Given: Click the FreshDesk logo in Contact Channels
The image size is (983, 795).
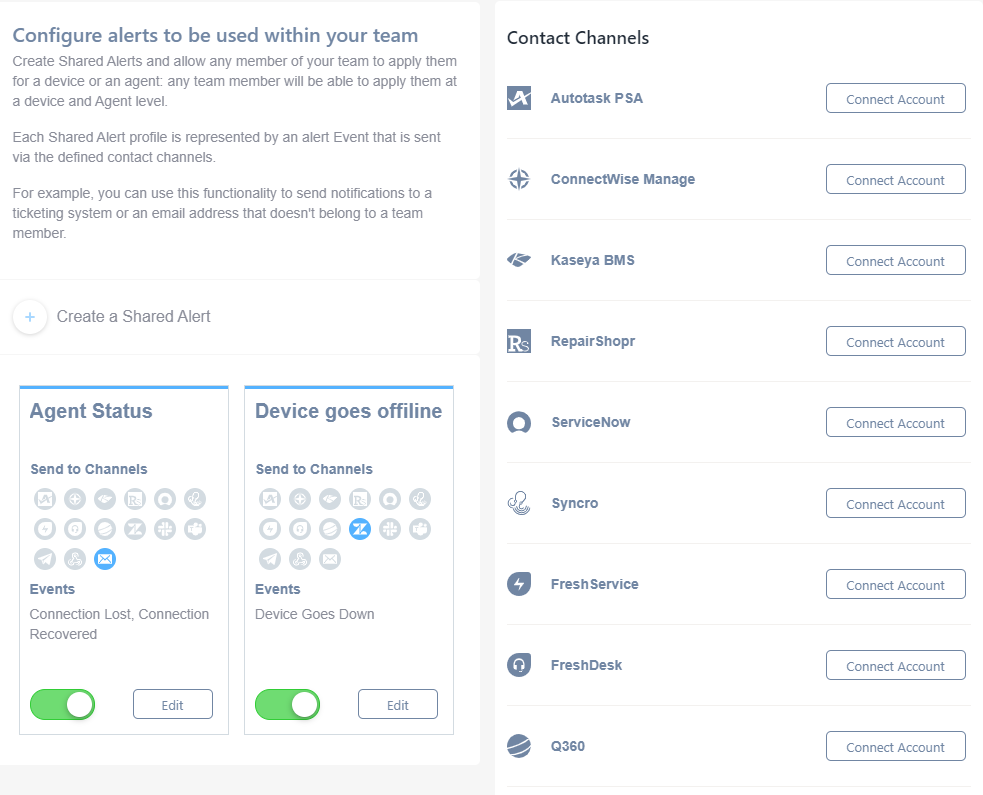Looking at the screenshot, I should (x=519, y=665).
